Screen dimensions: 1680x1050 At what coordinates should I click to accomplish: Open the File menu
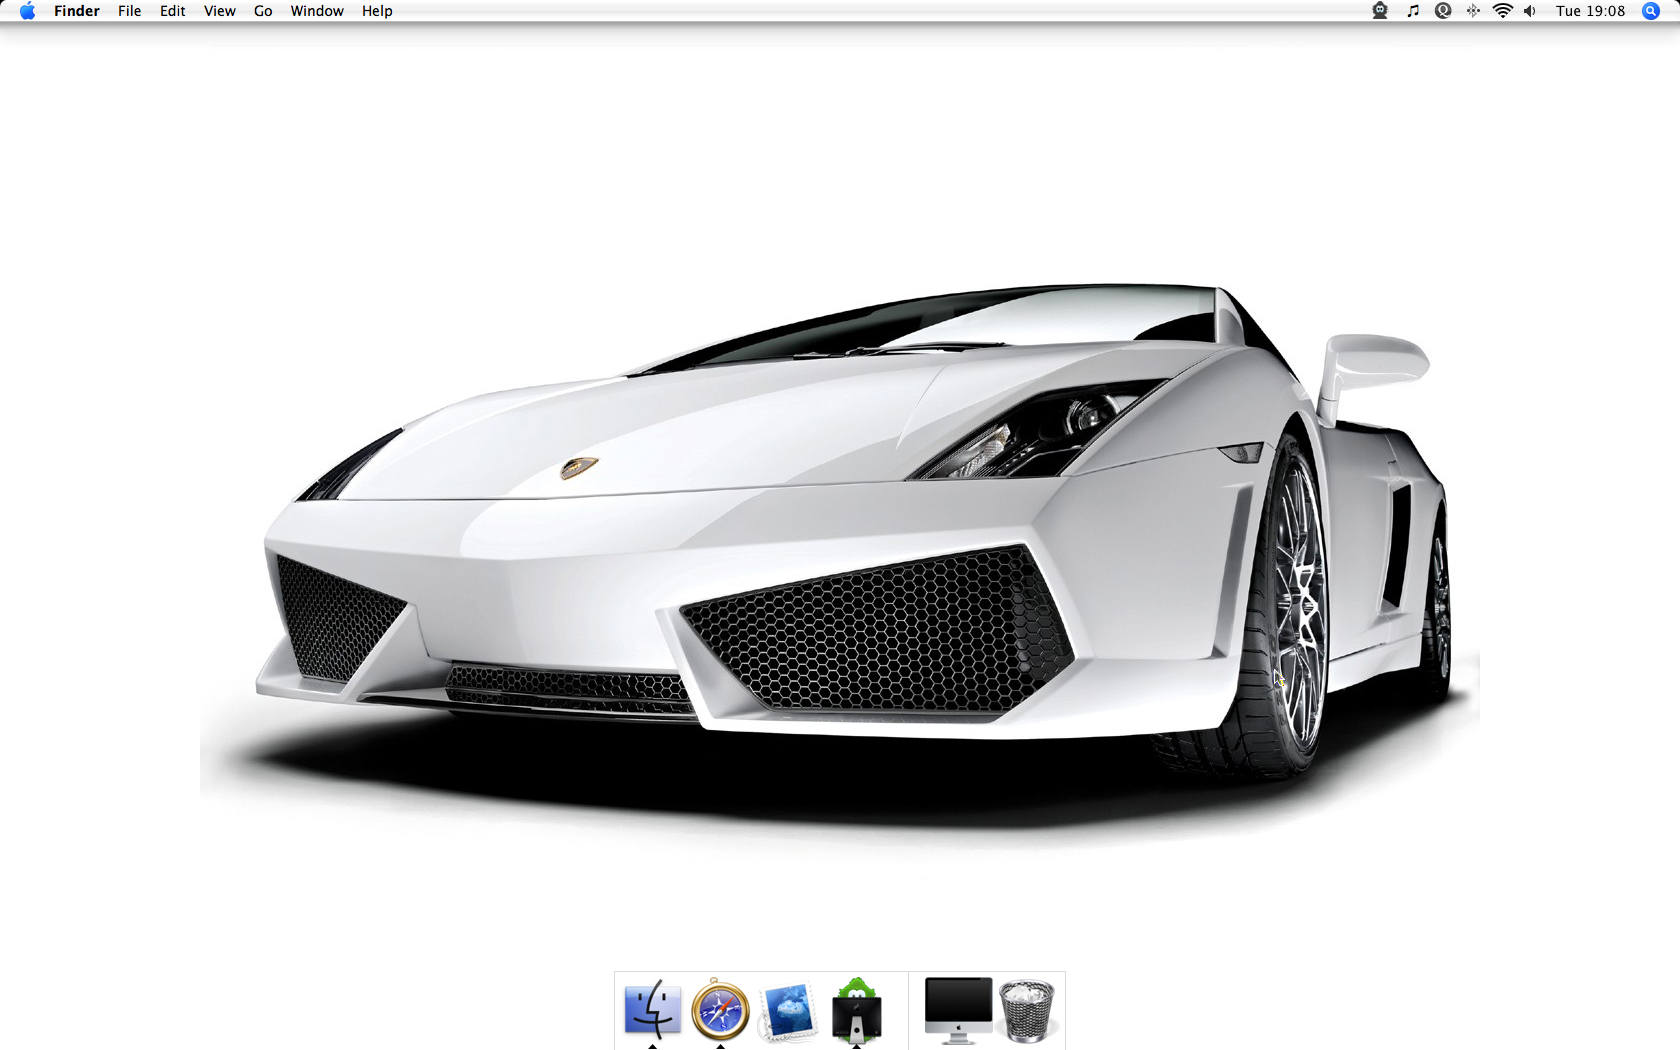[129, 11]
